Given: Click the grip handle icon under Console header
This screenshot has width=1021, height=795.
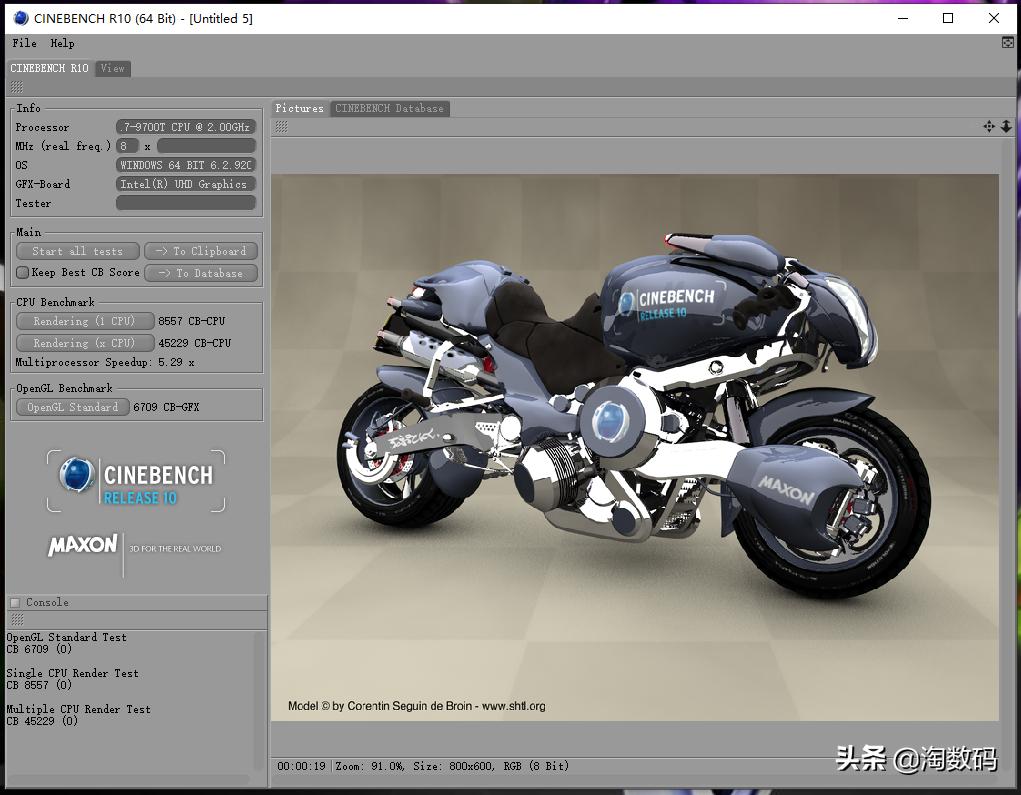Looking at the screenshot, I should click(16, 620).
